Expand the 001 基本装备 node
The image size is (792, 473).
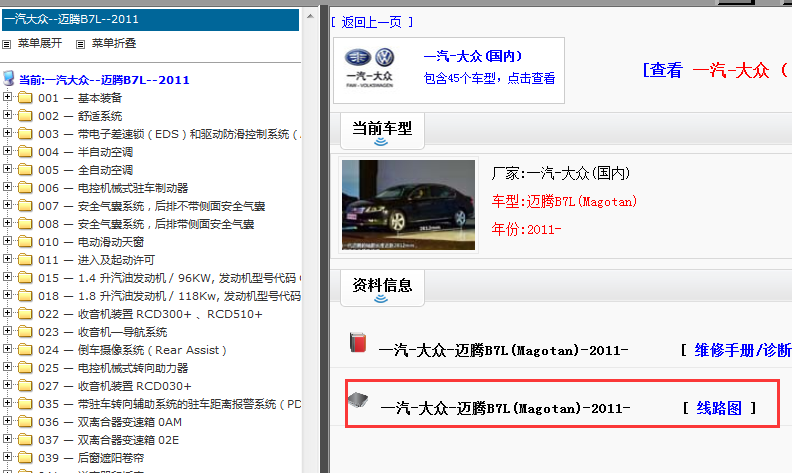7,97
